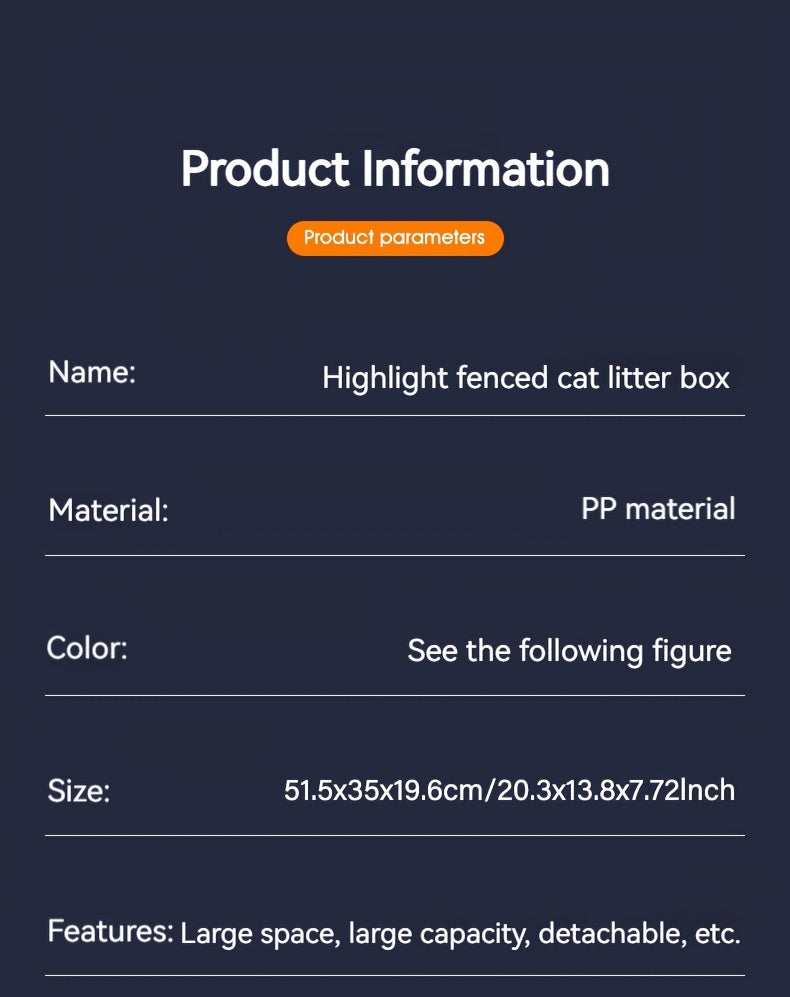Open the See the following figure text

point(569,651)
